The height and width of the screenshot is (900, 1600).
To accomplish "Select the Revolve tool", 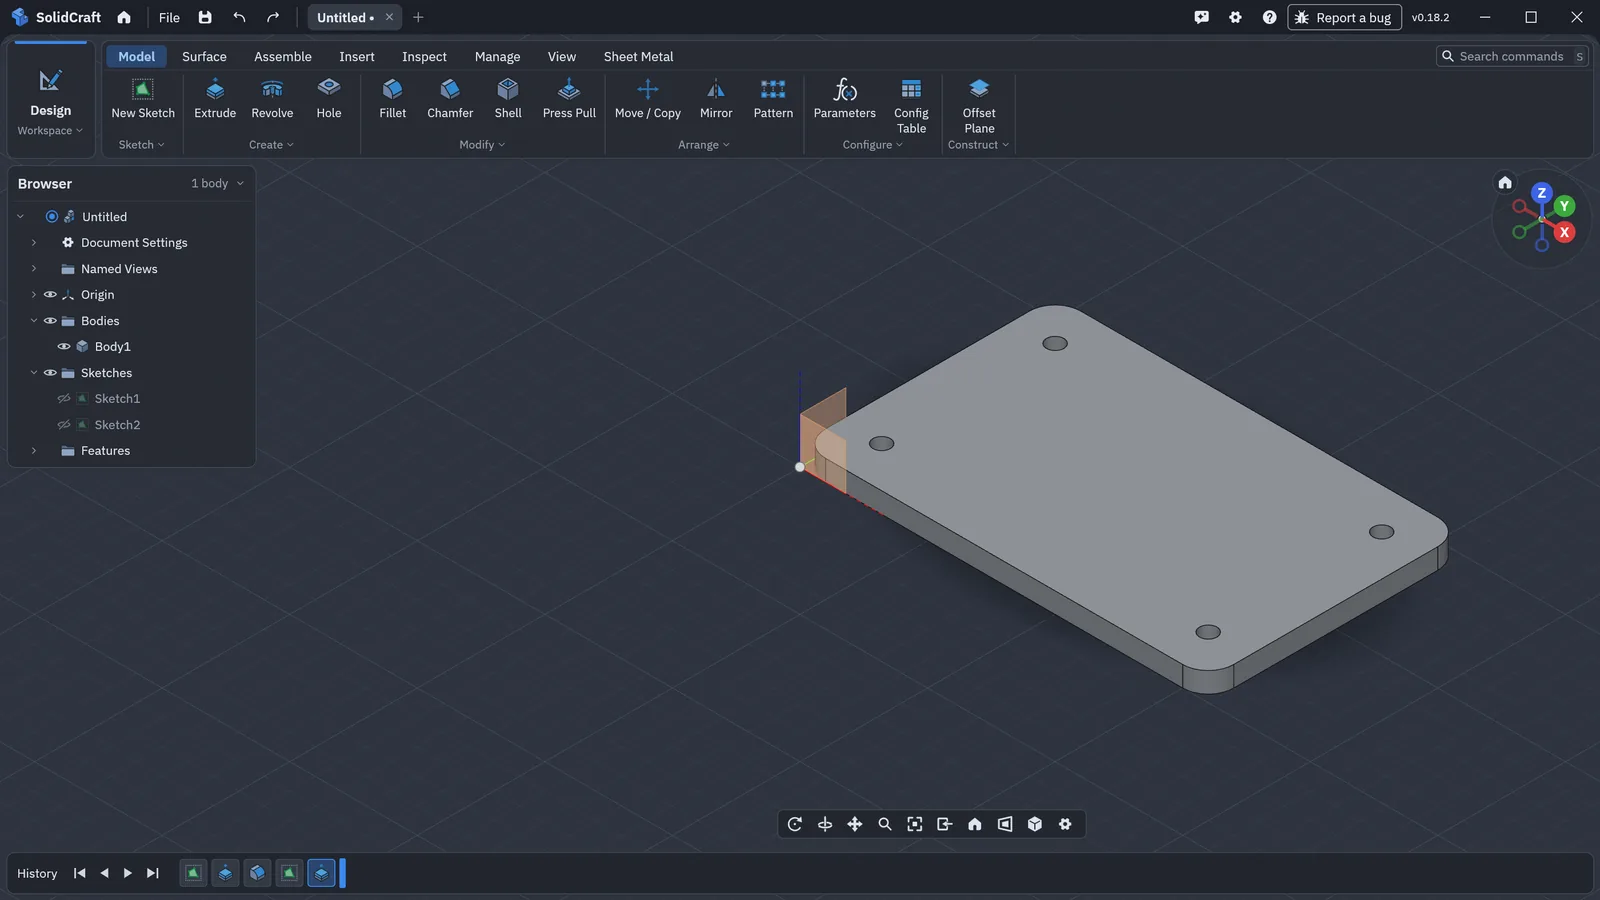I will [272, 99].
